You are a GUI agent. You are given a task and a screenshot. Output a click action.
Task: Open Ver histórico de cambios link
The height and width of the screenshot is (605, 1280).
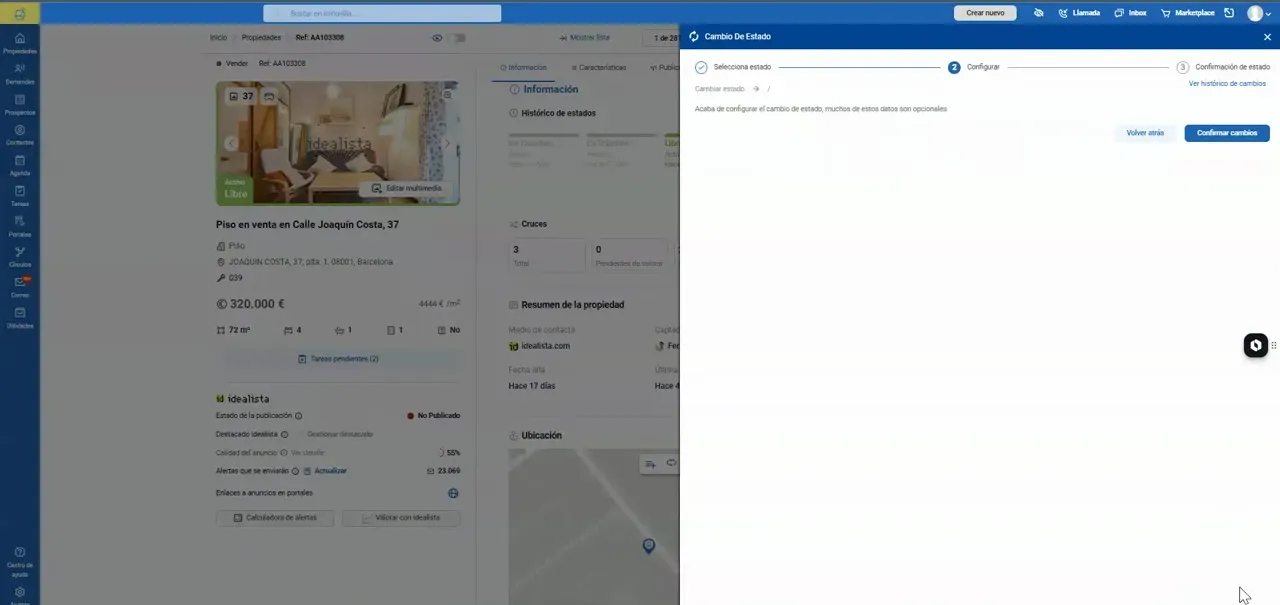1227,84
